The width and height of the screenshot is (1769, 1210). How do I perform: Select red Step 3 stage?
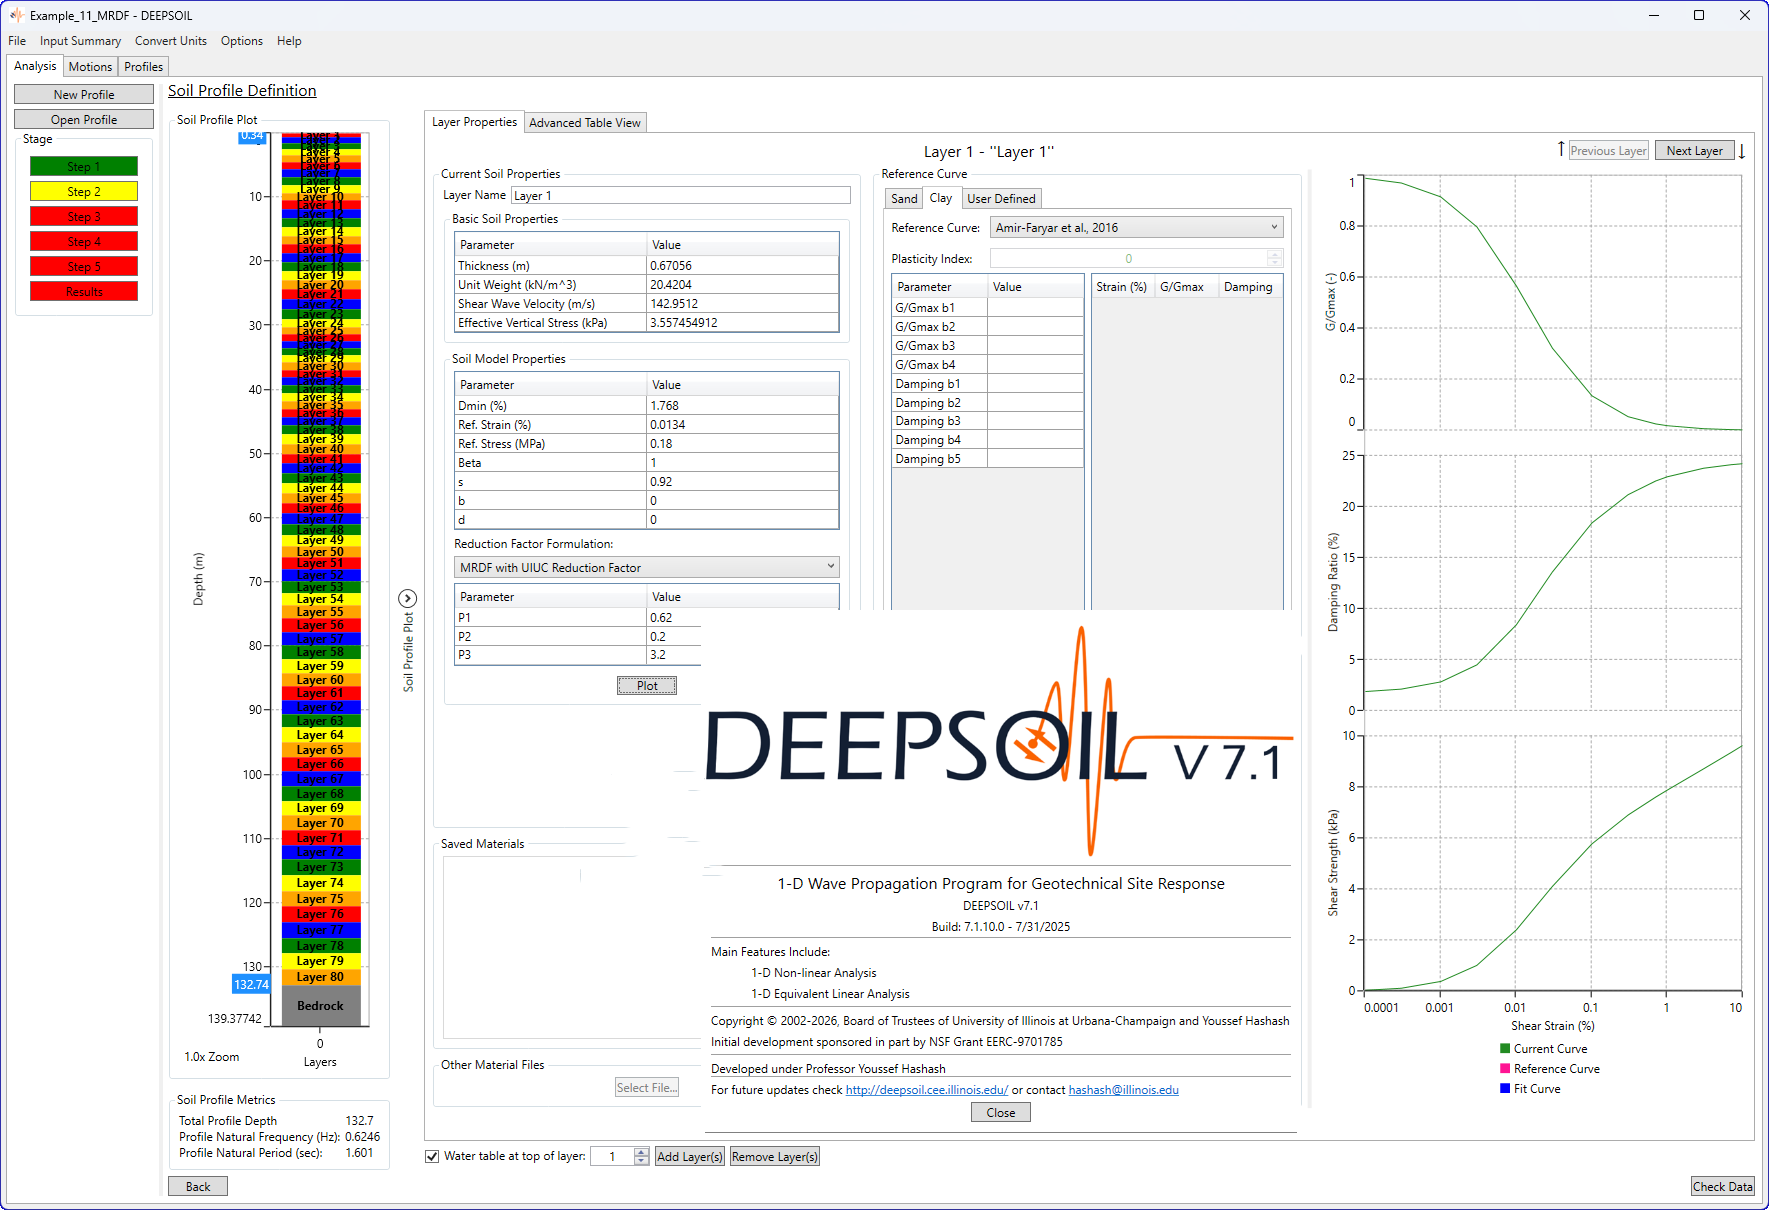[x=84, y=216]
